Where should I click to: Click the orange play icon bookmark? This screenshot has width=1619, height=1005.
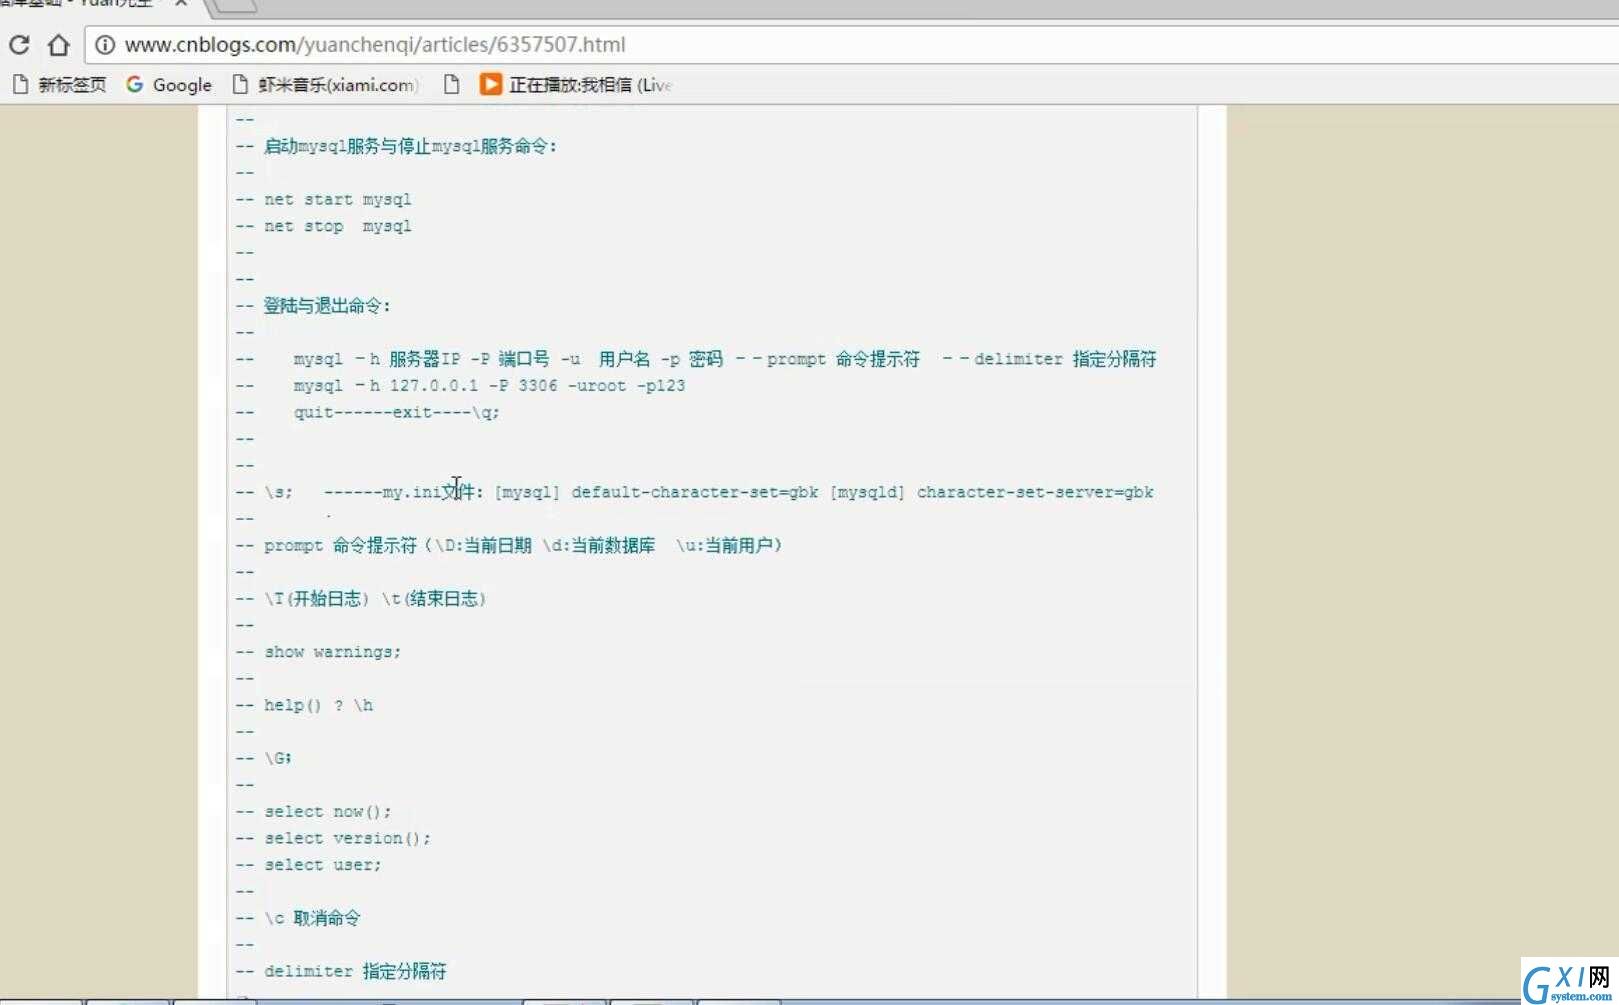490,84
